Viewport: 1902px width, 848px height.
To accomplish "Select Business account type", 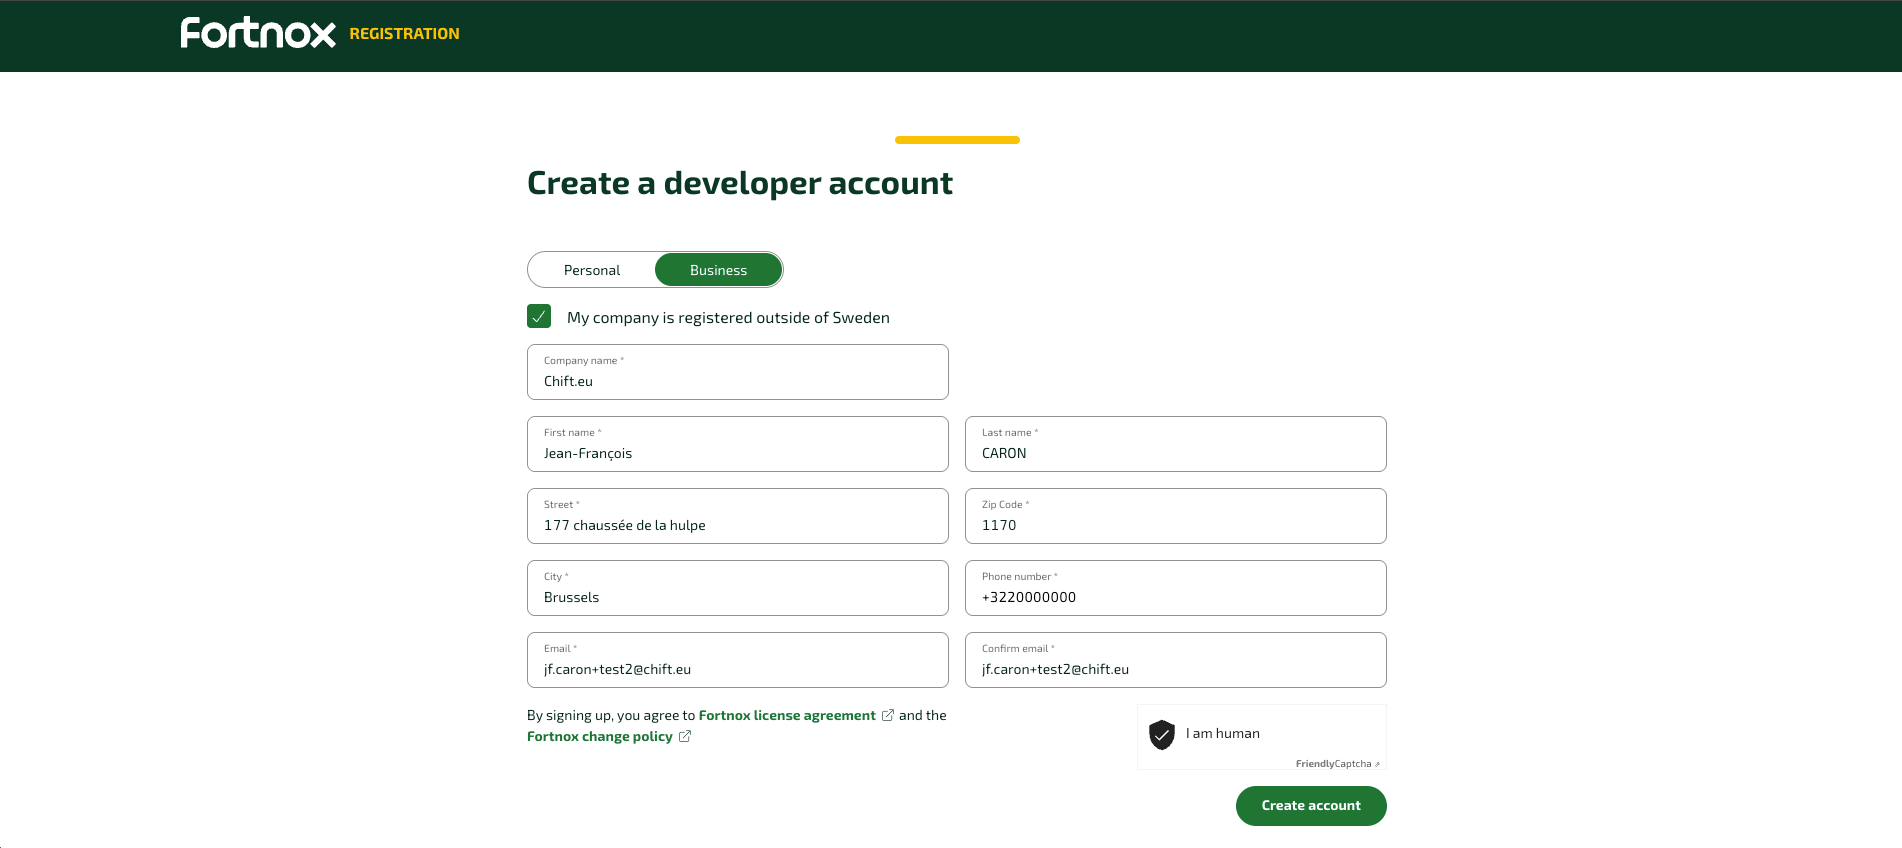I will pyautogui.click(x=718, y=270).
